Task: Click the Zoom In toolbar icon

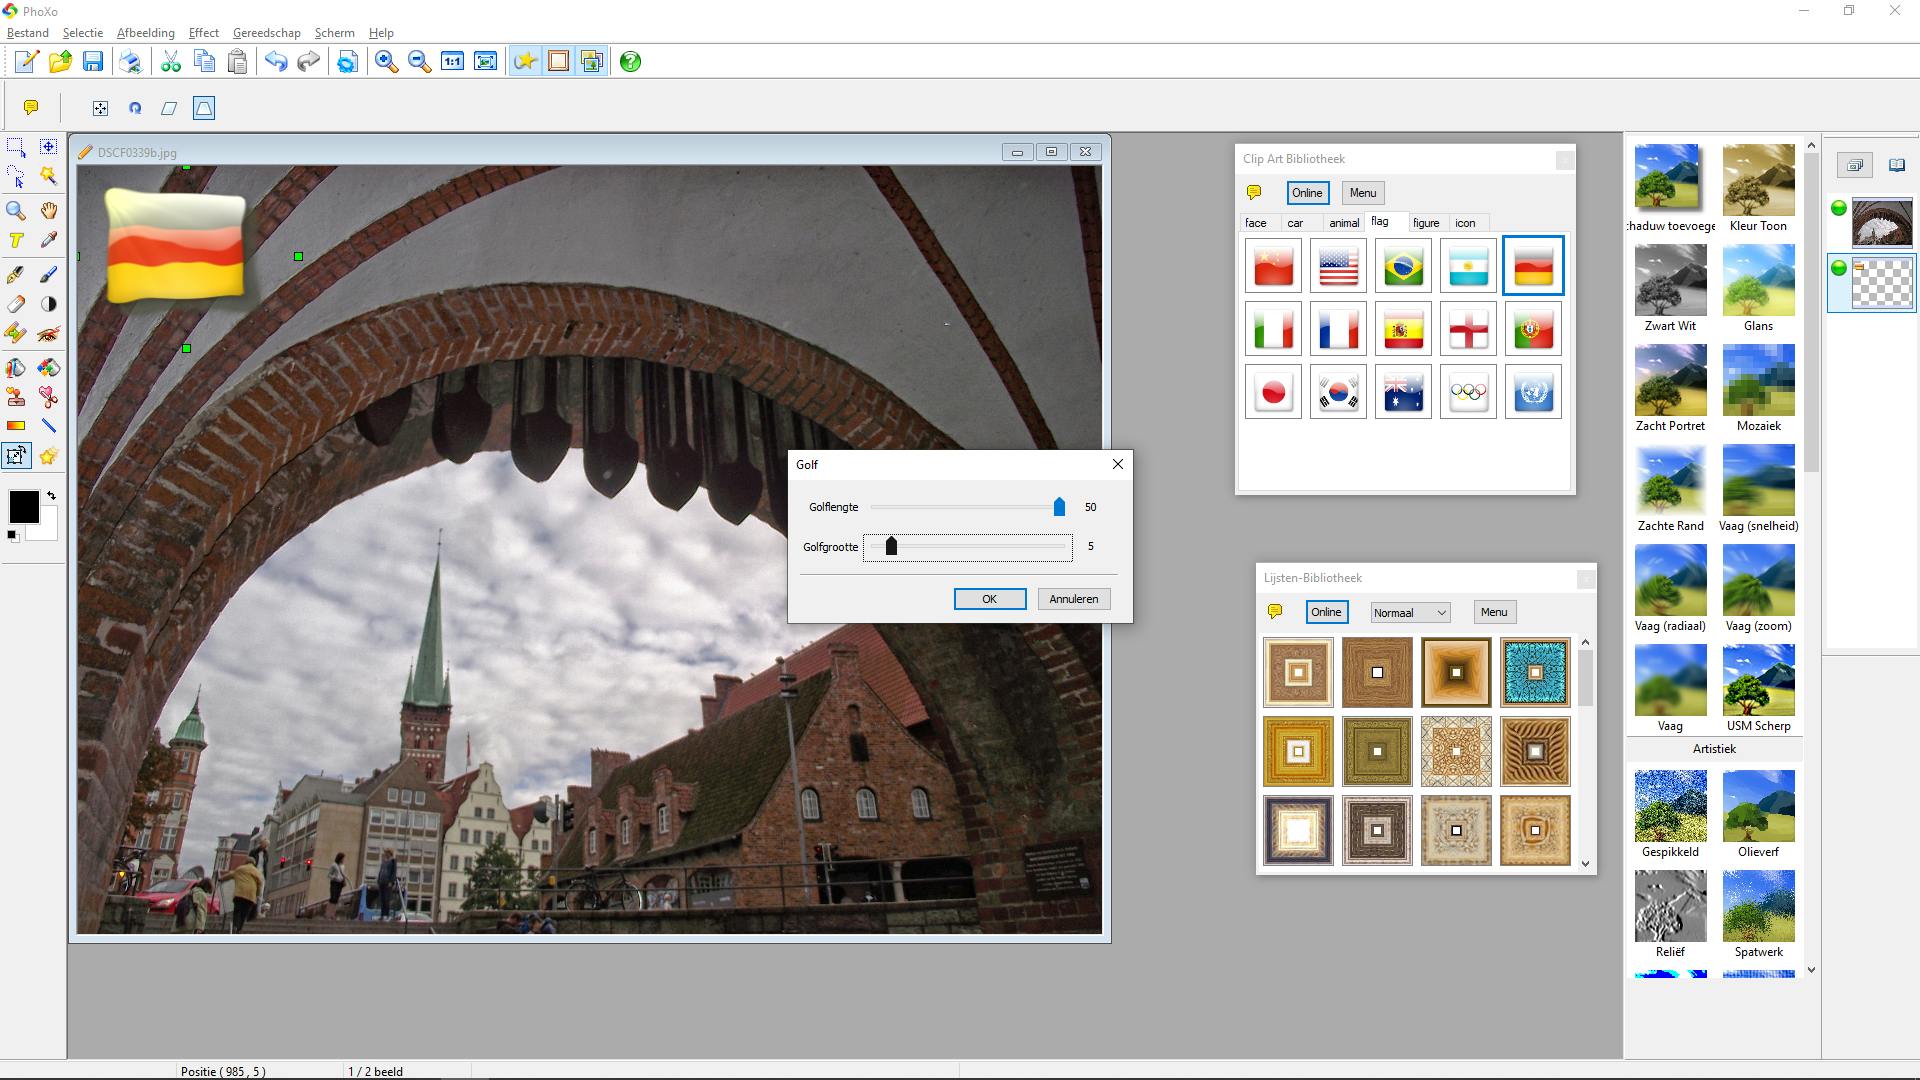Action: tap(386, 62)
